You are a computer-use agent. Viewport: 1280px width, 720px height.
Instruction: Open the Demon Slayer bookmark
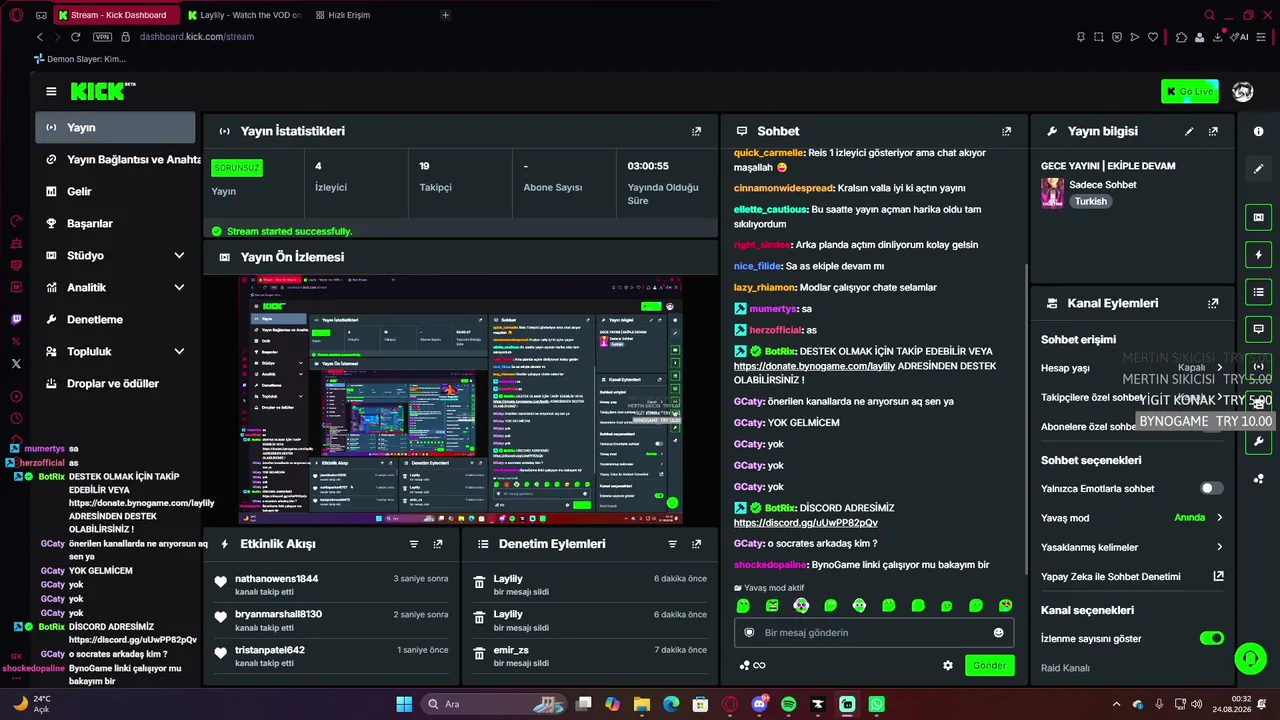click(79, 59)
